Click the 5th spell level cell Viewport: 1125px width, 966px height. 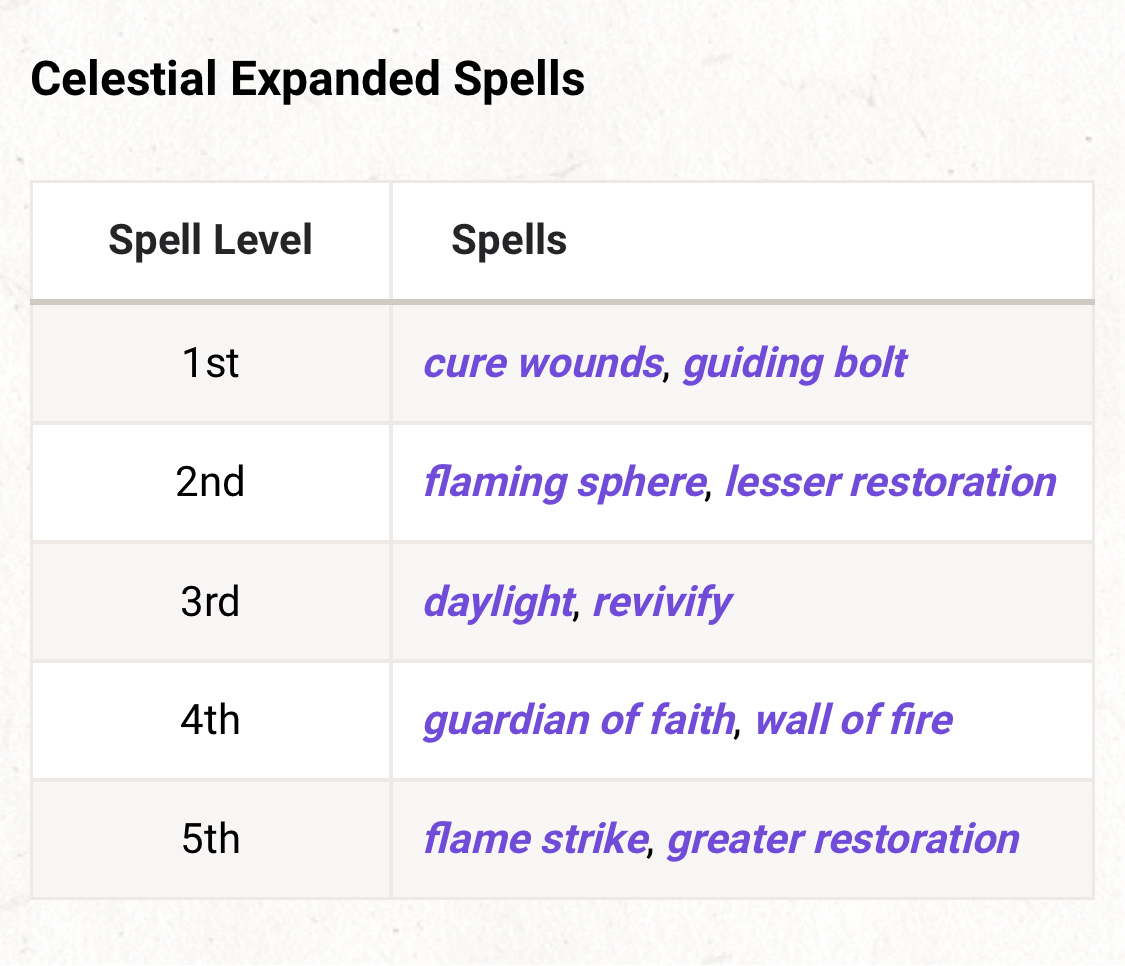point(210,839)
